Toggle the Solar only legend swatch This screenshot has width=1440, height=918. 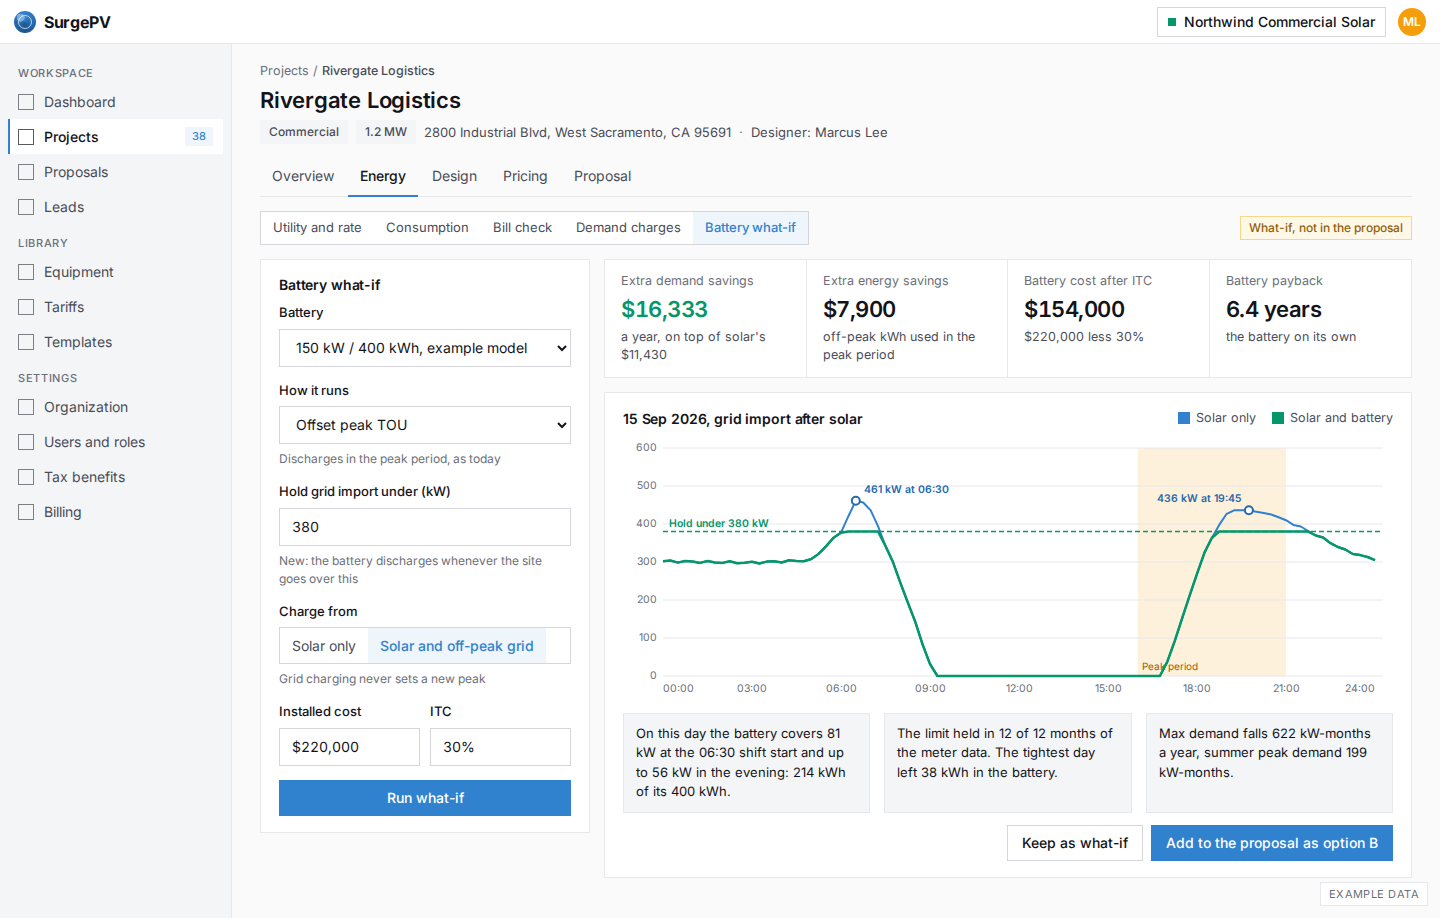[1184, 418]
